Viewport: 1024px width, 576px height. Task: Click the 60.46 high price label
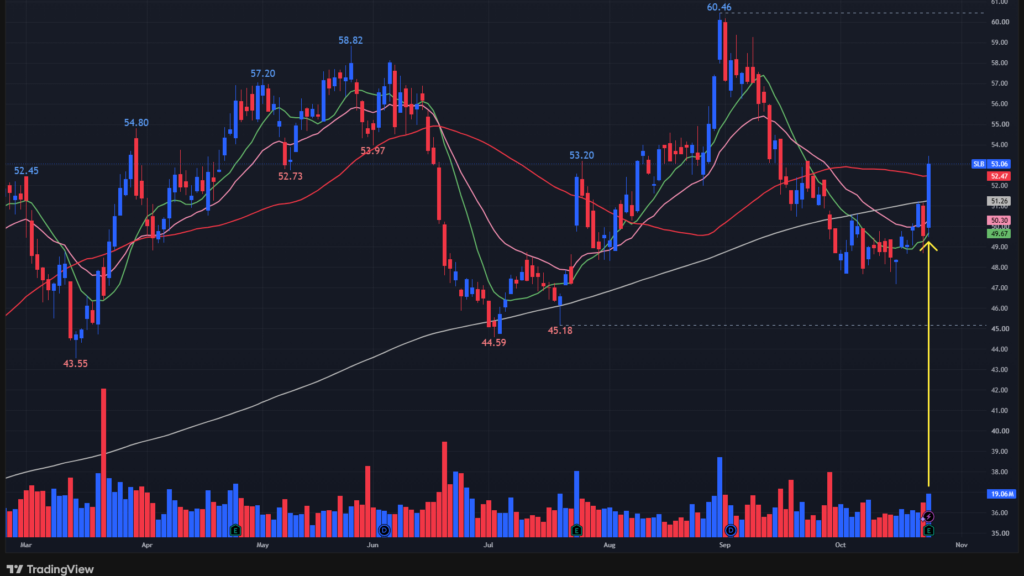(x=719, y=7)
